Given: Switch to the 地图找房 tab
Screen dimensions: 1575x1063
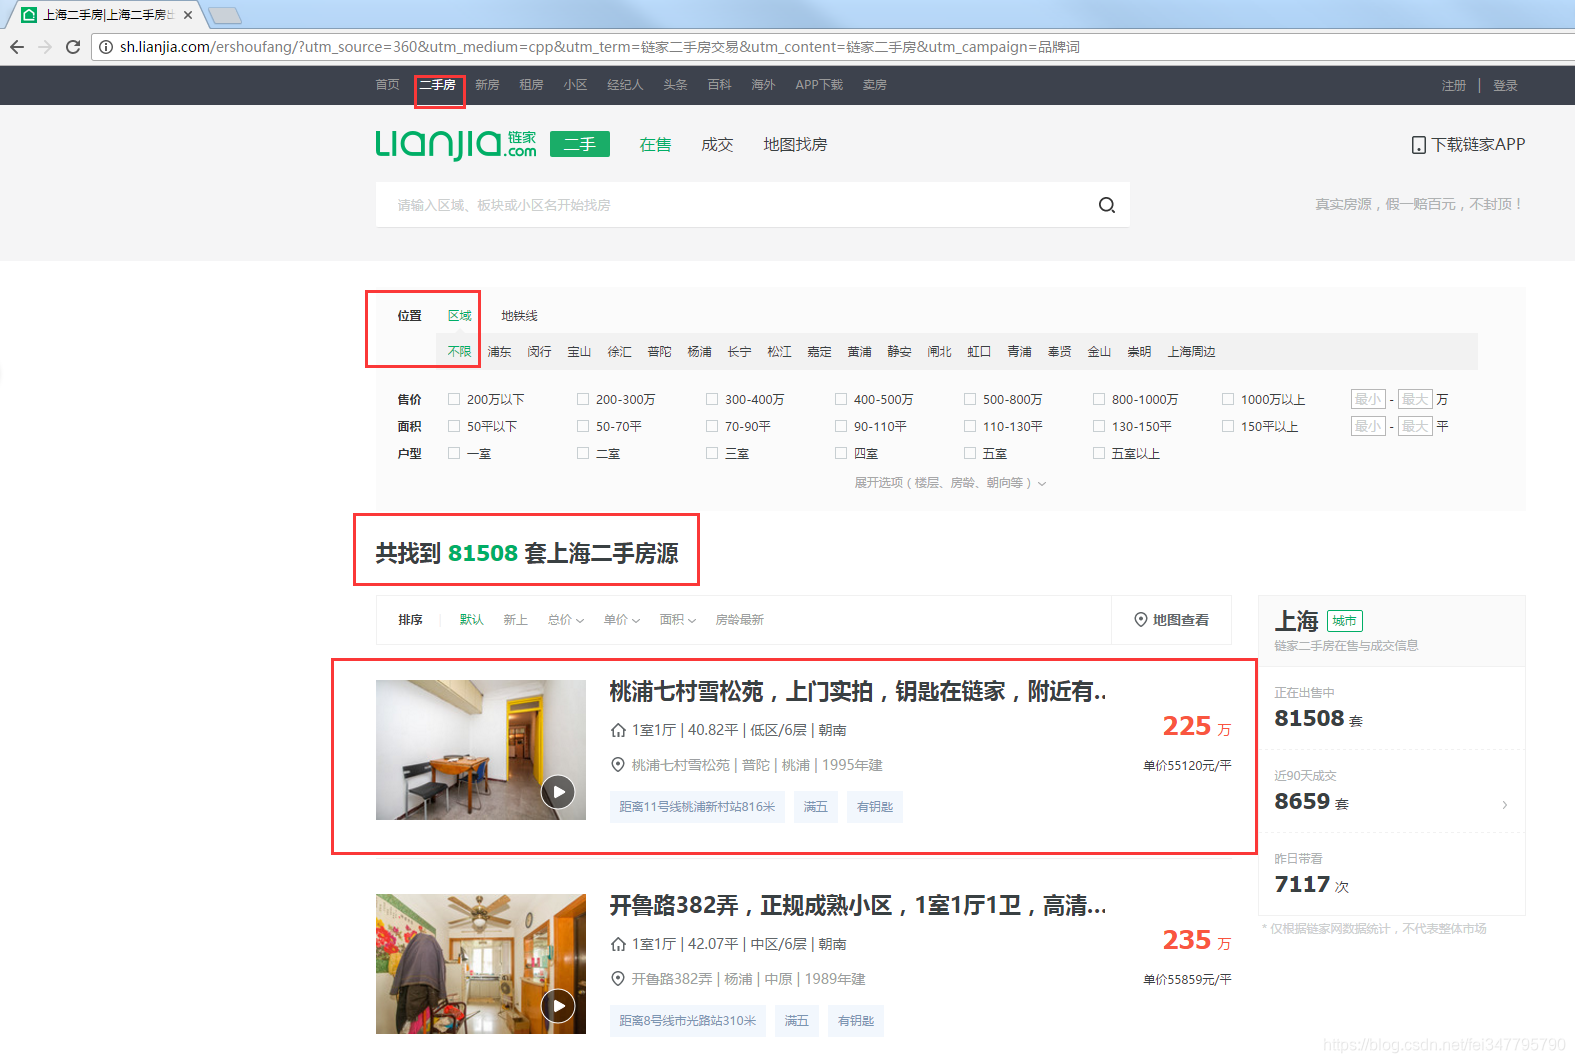Looking at the screenshot, I should tap(795, 145).
